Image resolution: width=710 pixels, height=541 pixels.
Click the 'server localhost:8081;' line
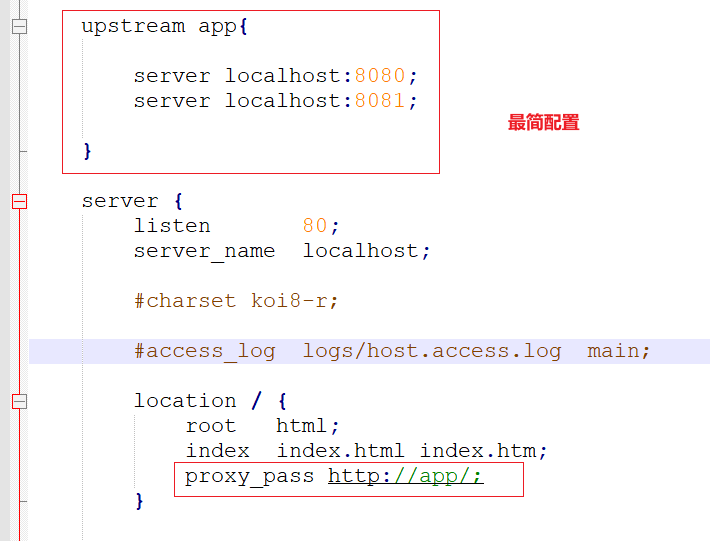[x=275, y=101]
